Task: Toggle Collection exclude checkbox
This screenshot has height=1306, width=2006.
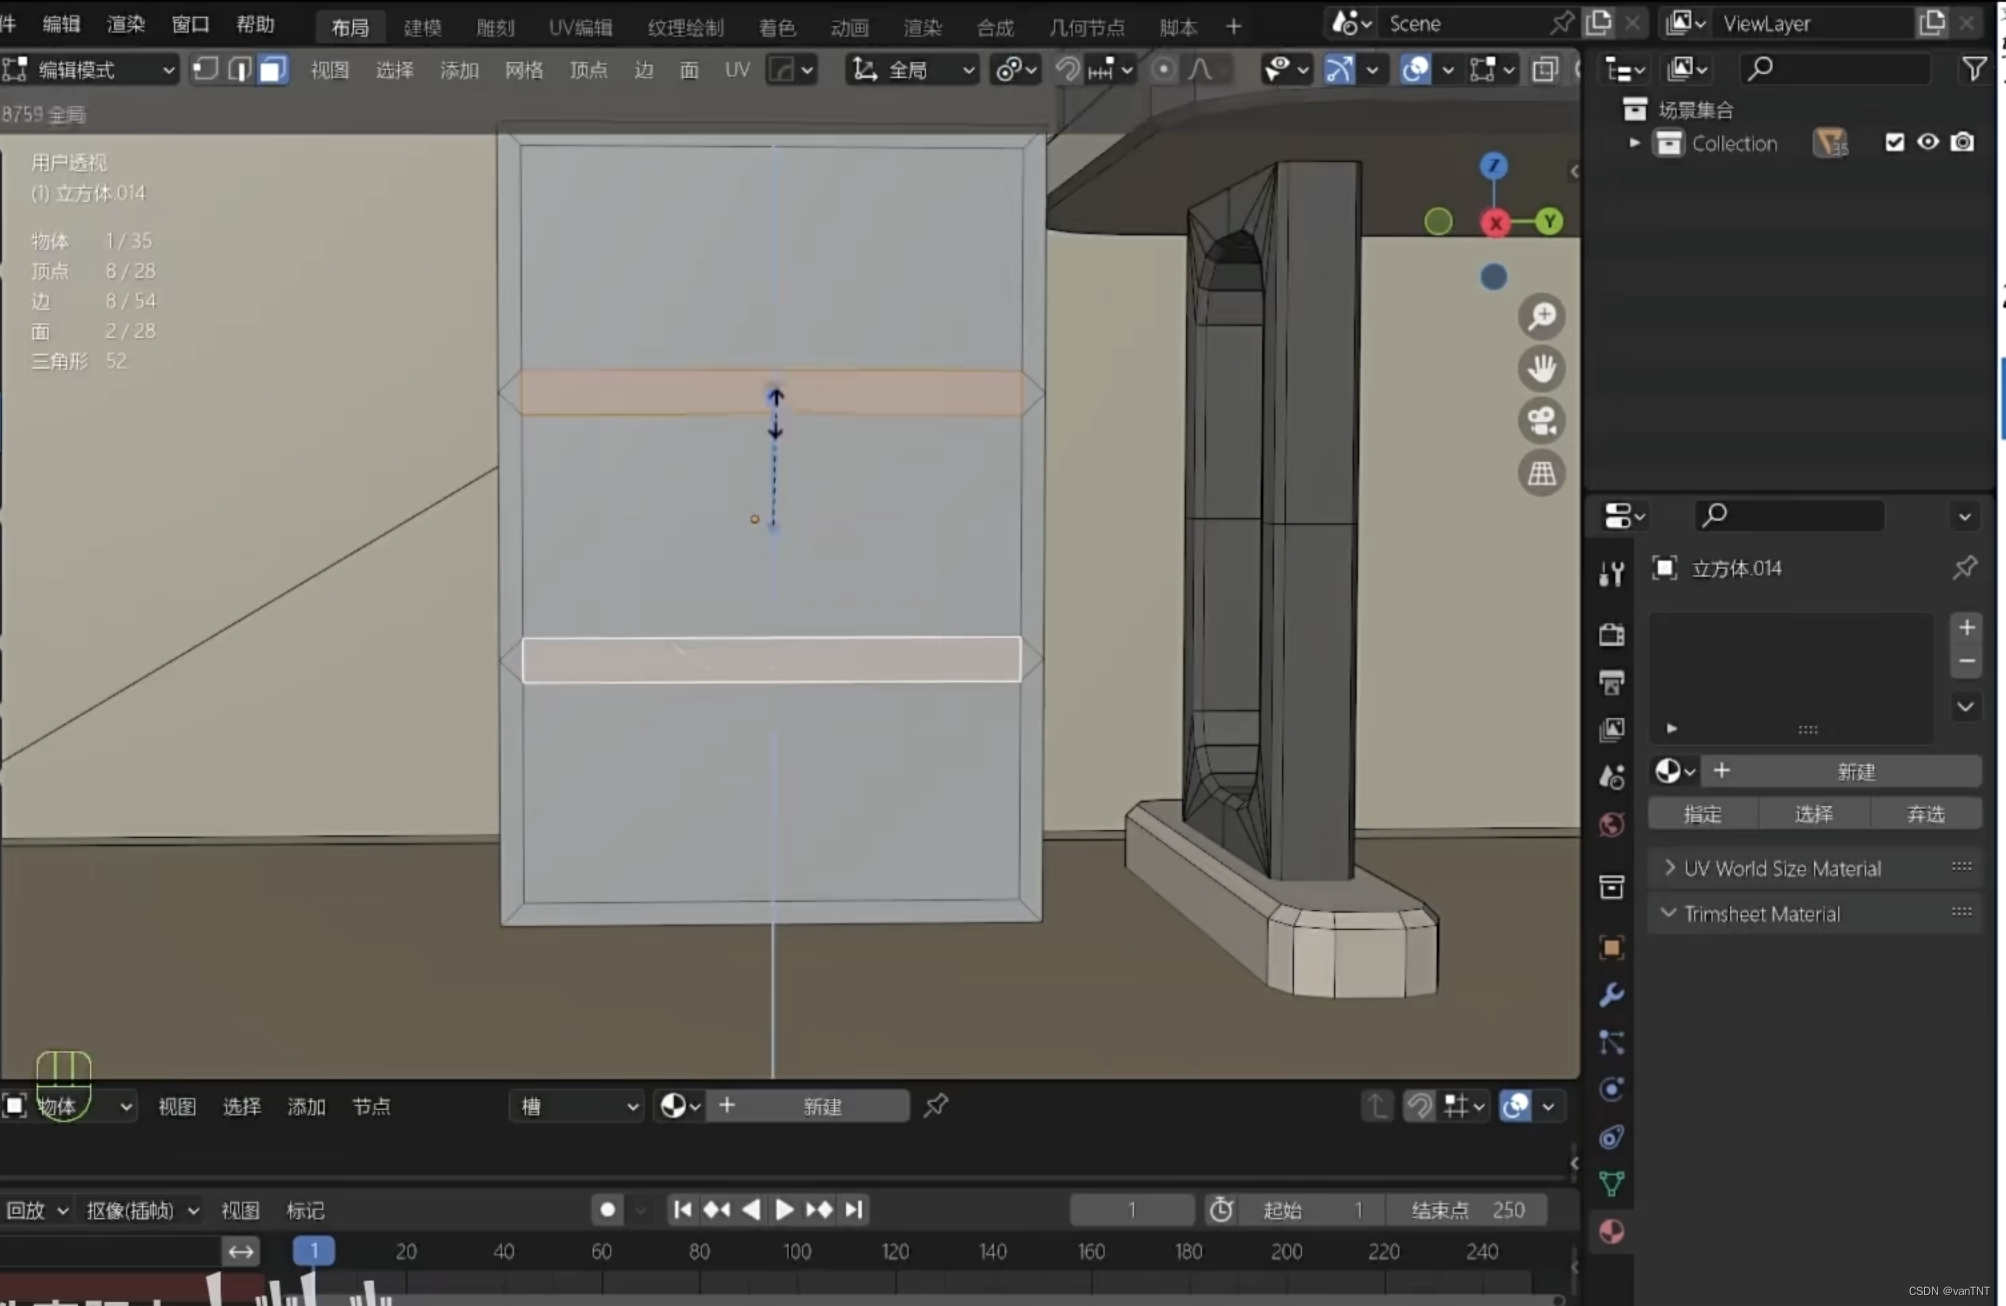Action: [1894, 142]
